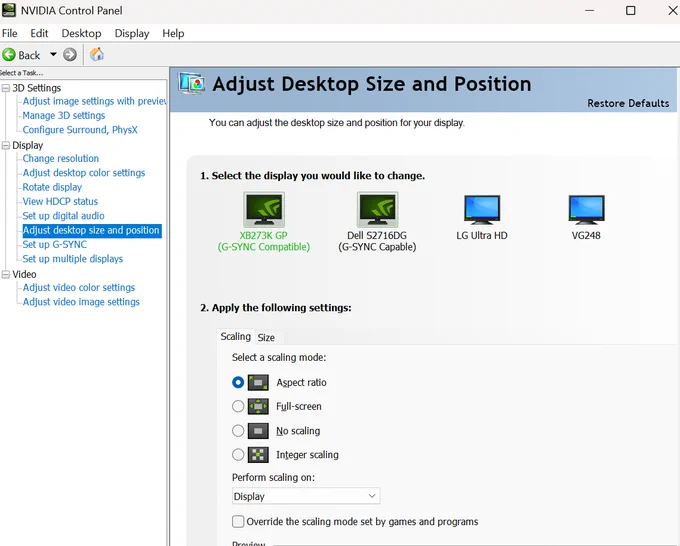Viewport: 680px width, 546px height.
Task: Open the Display menu
Action: (132, 33)
